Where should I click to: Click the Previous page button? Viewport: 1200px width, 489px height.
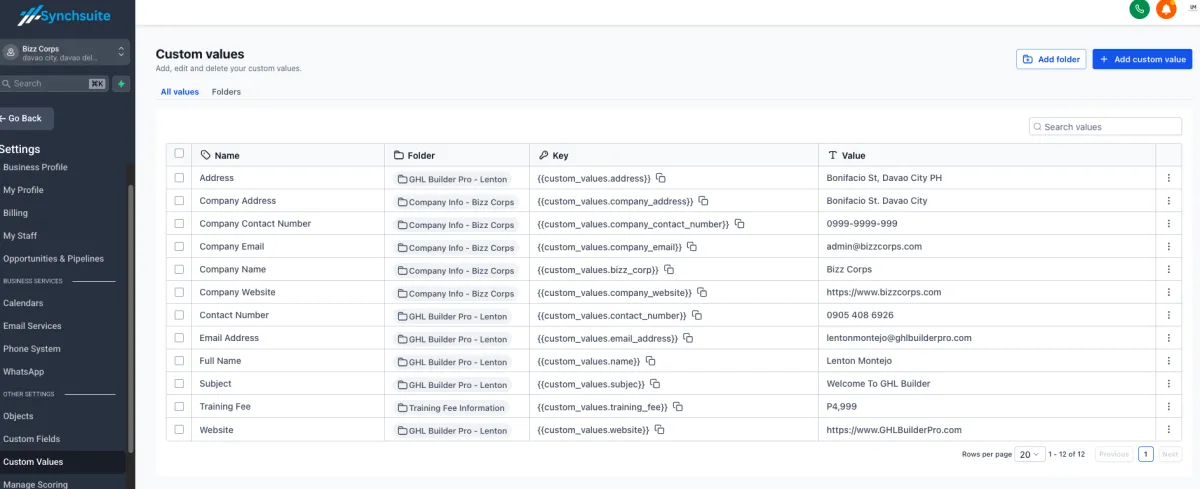(1114, 454)
